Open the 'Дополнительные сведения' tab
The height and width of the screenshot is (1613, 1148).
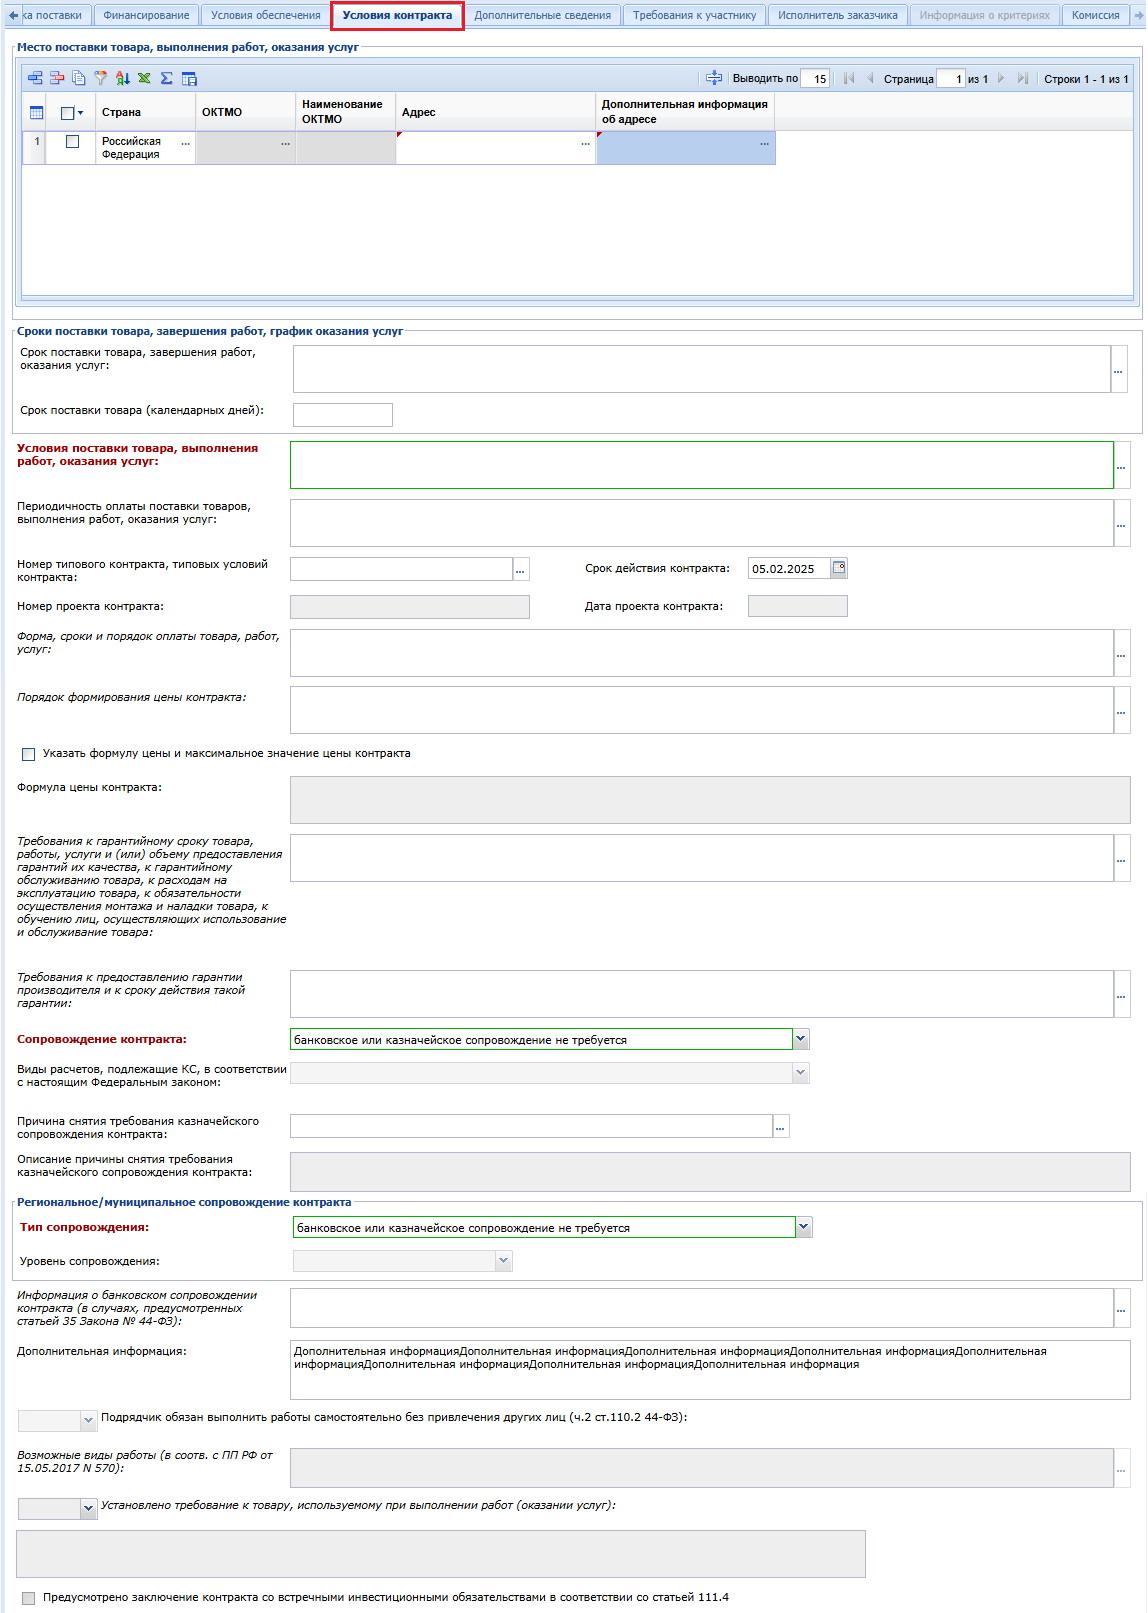click(543, 15)
